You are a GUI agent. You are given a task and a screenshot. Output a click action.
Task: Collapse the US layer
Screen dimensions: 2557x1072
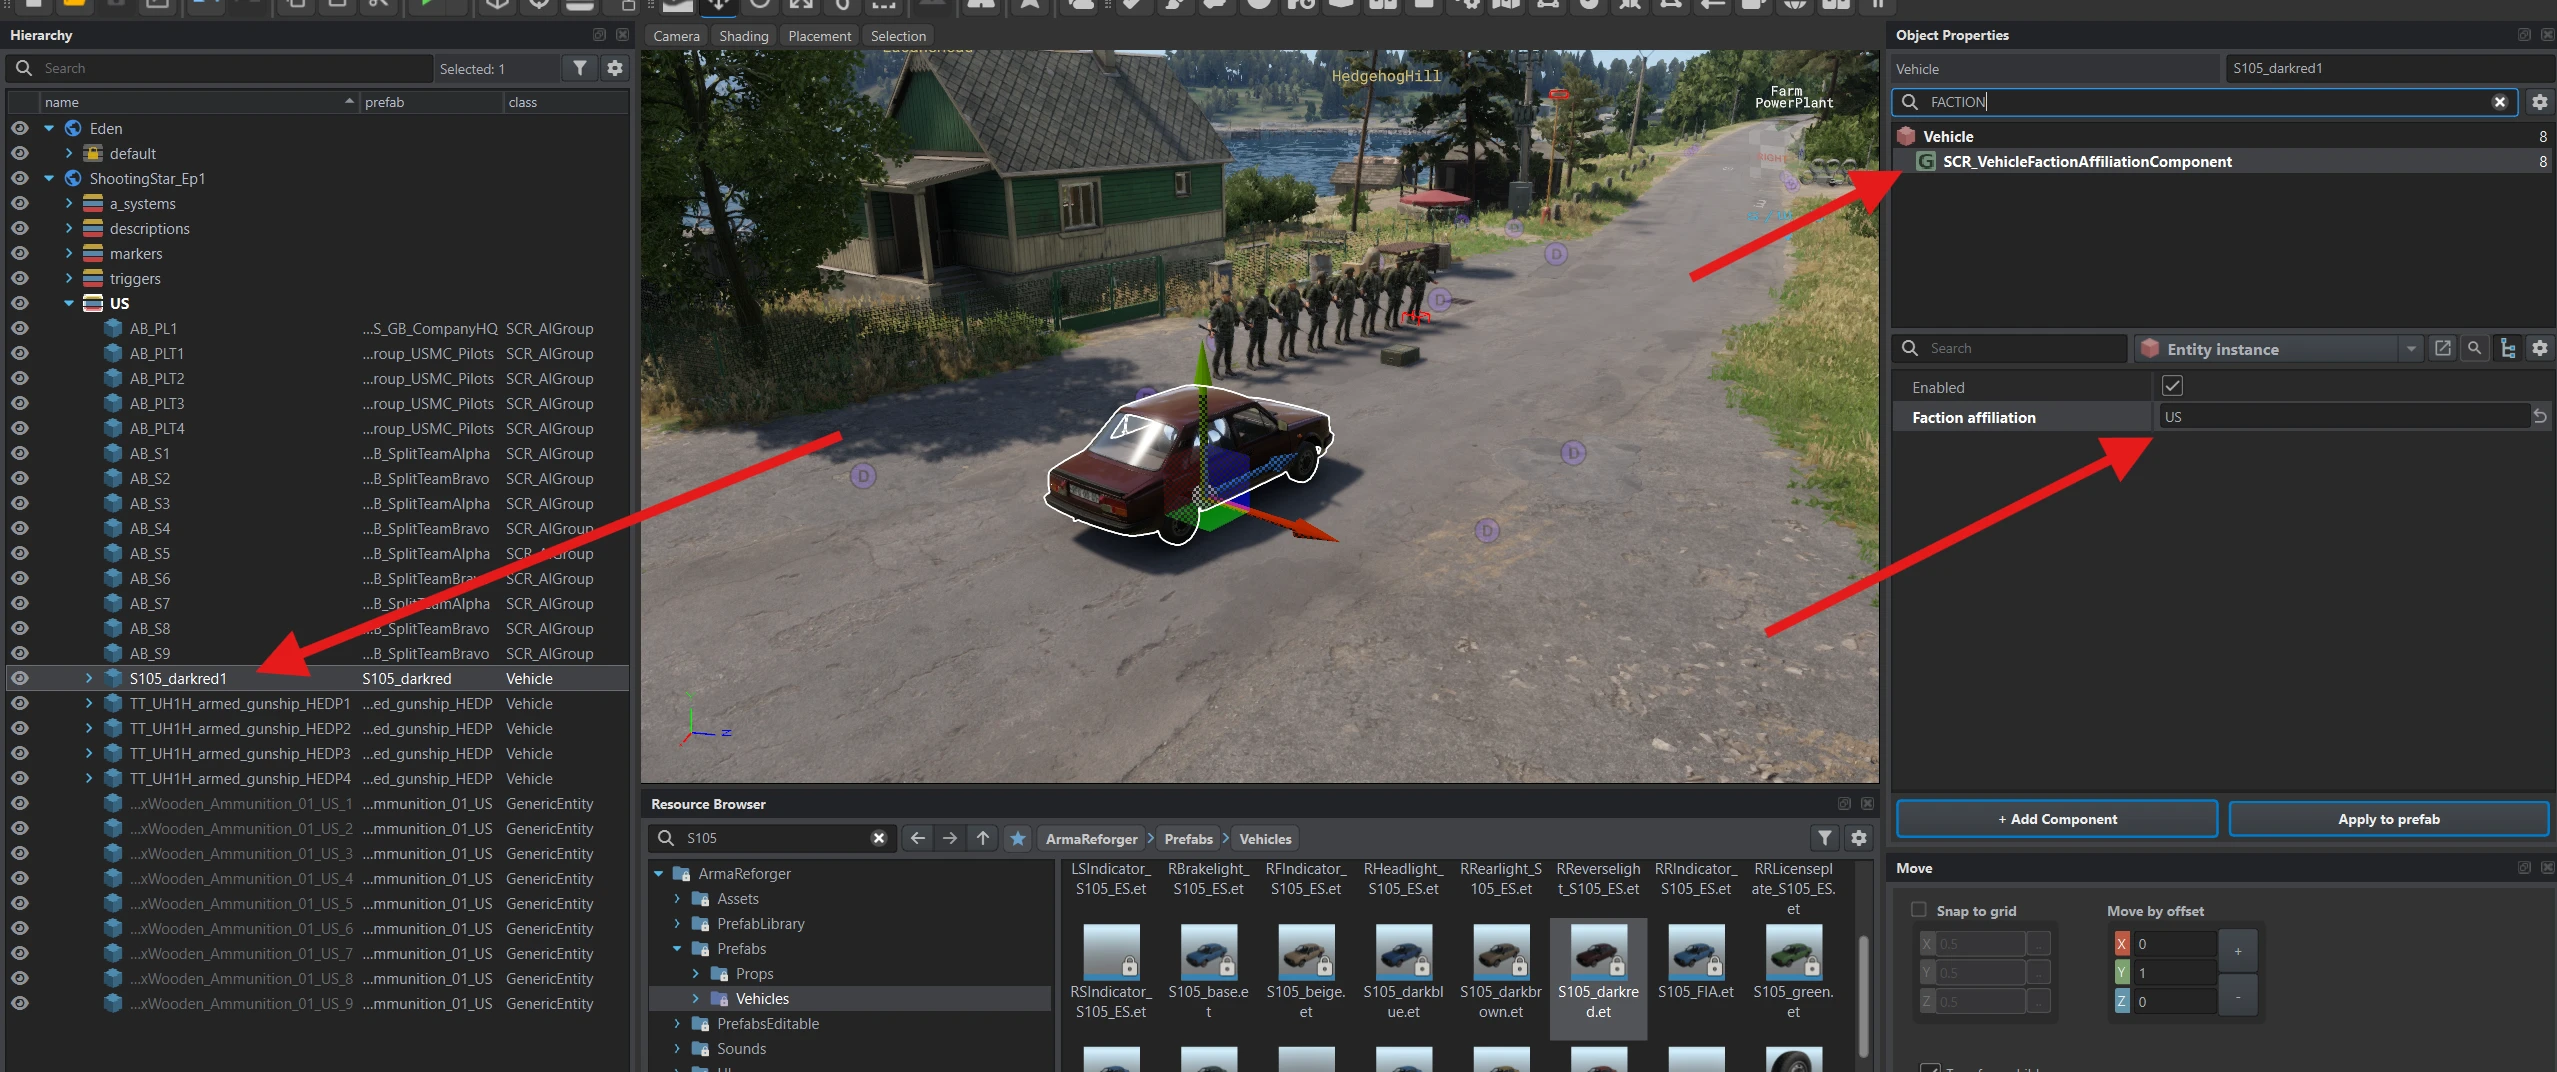(x=69, y=303)
